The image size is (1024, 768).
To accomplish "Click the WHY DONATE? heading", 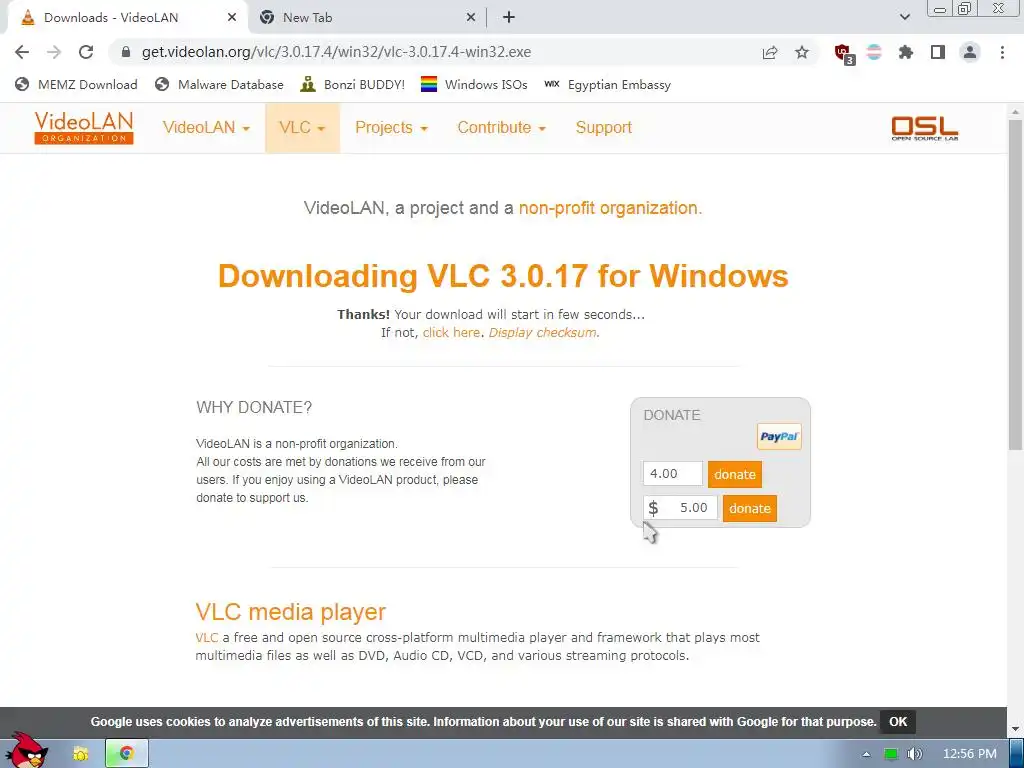I will (x=254, y=408).
